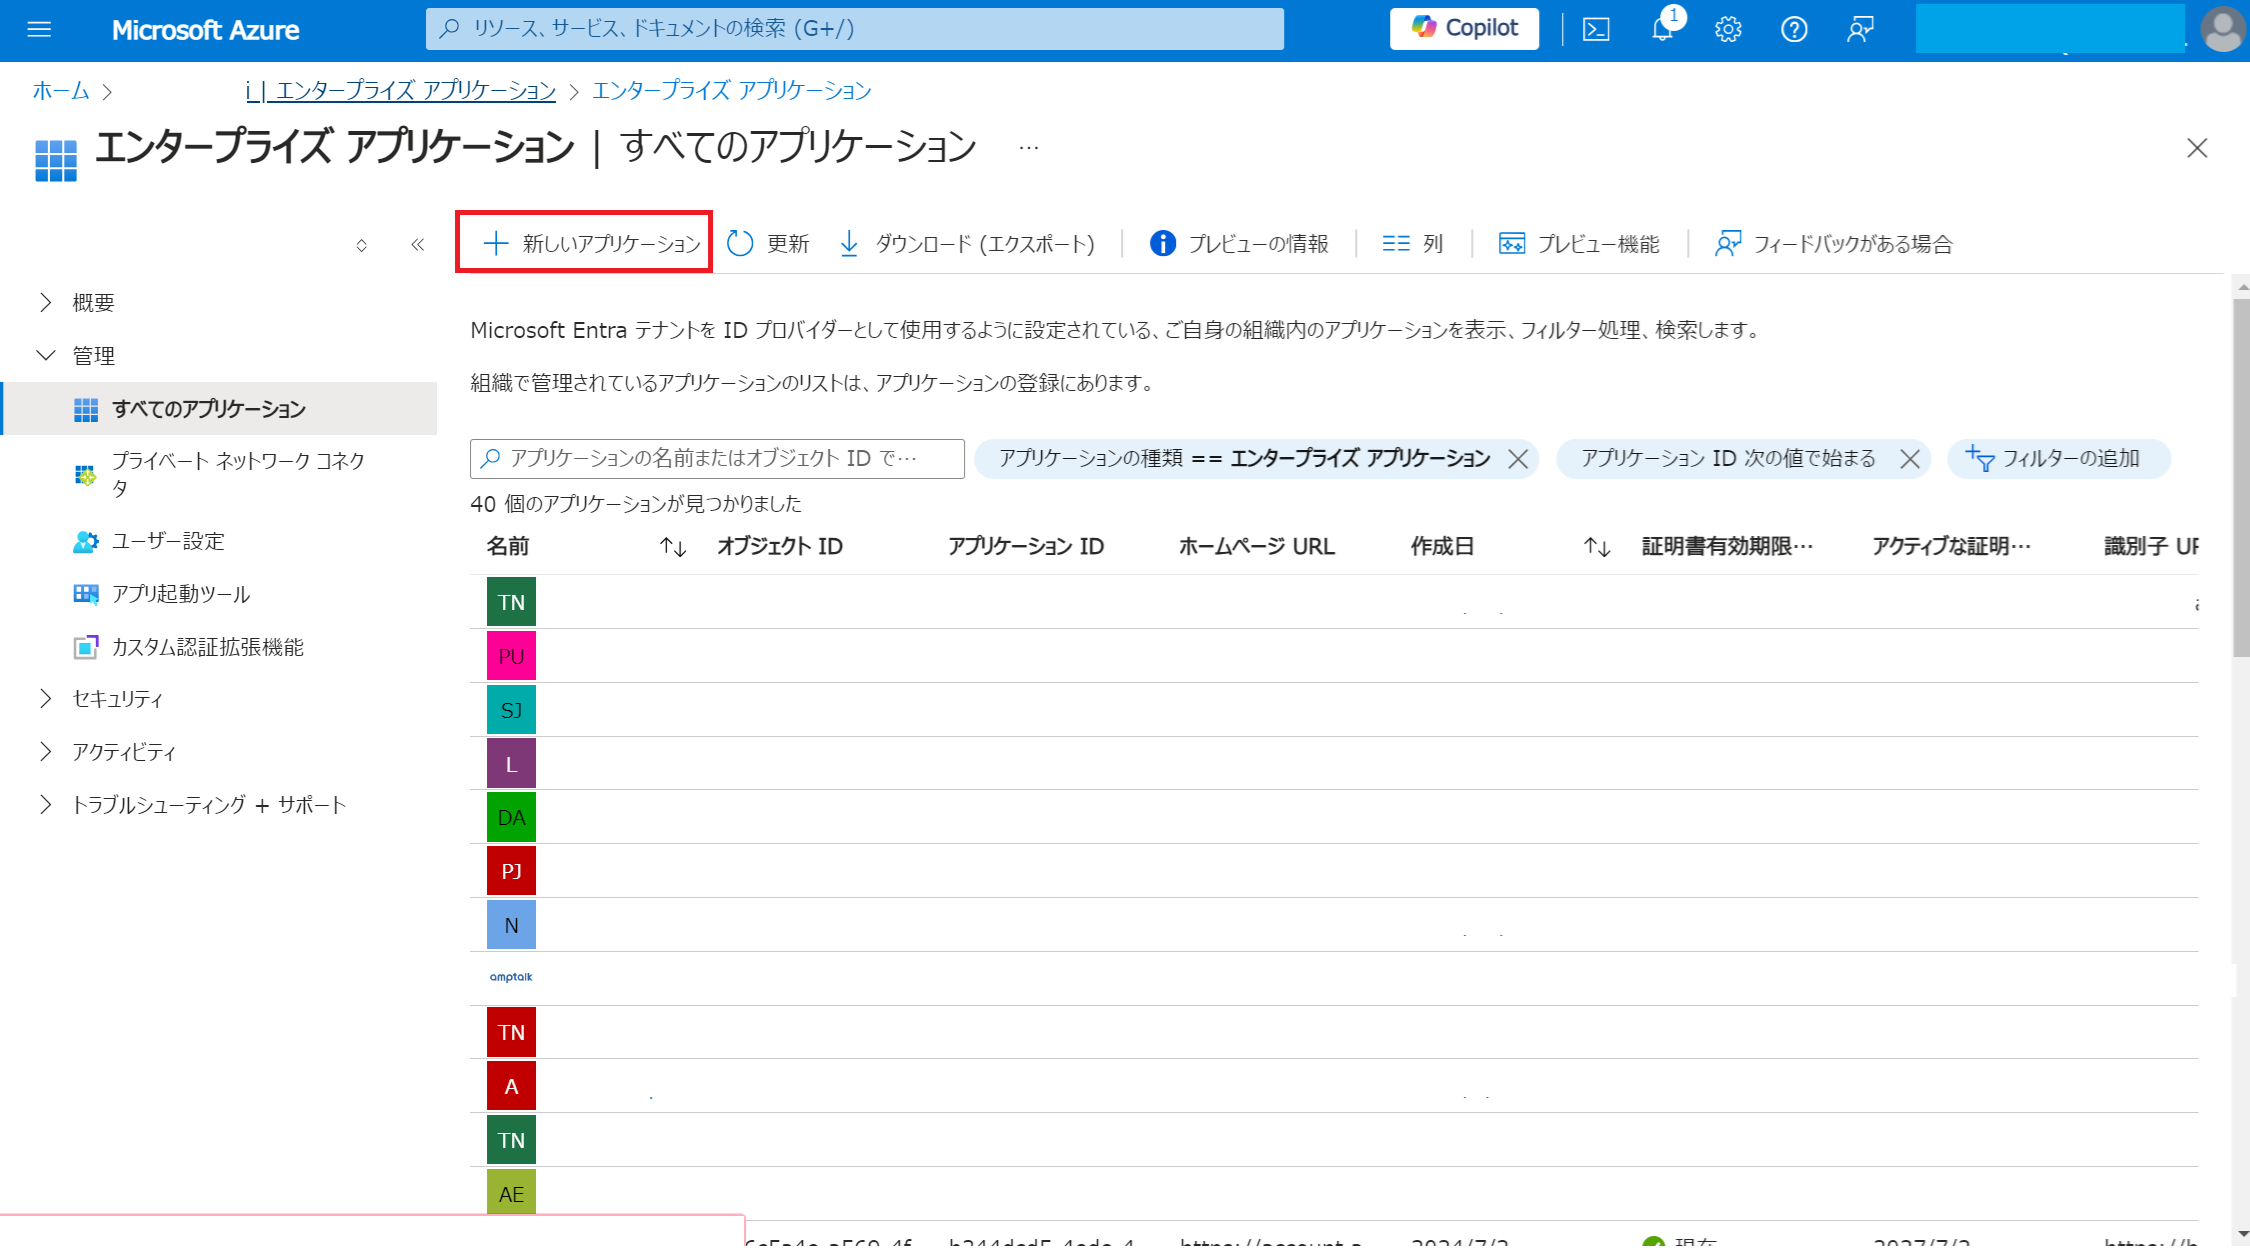
Task: Remove the アプリケーションの種類 filter
Action: tap(1518, 458)
